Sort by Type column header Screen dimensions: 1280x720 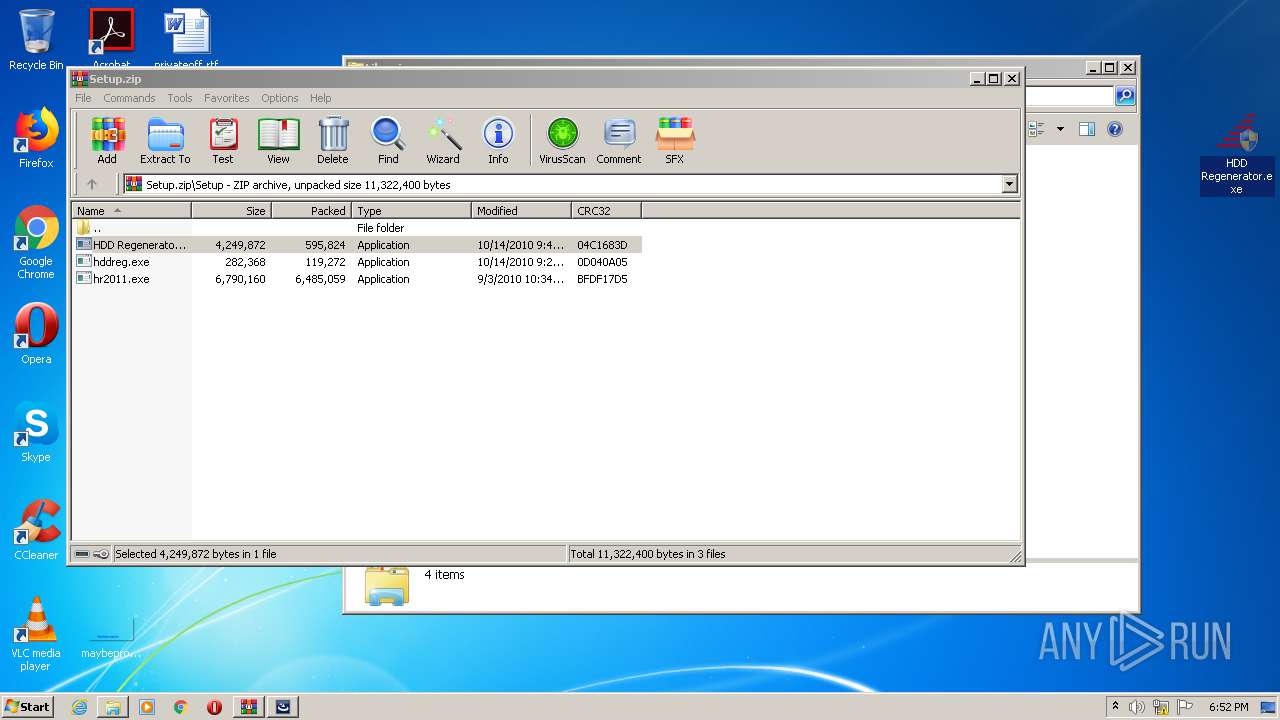point(411,210)
